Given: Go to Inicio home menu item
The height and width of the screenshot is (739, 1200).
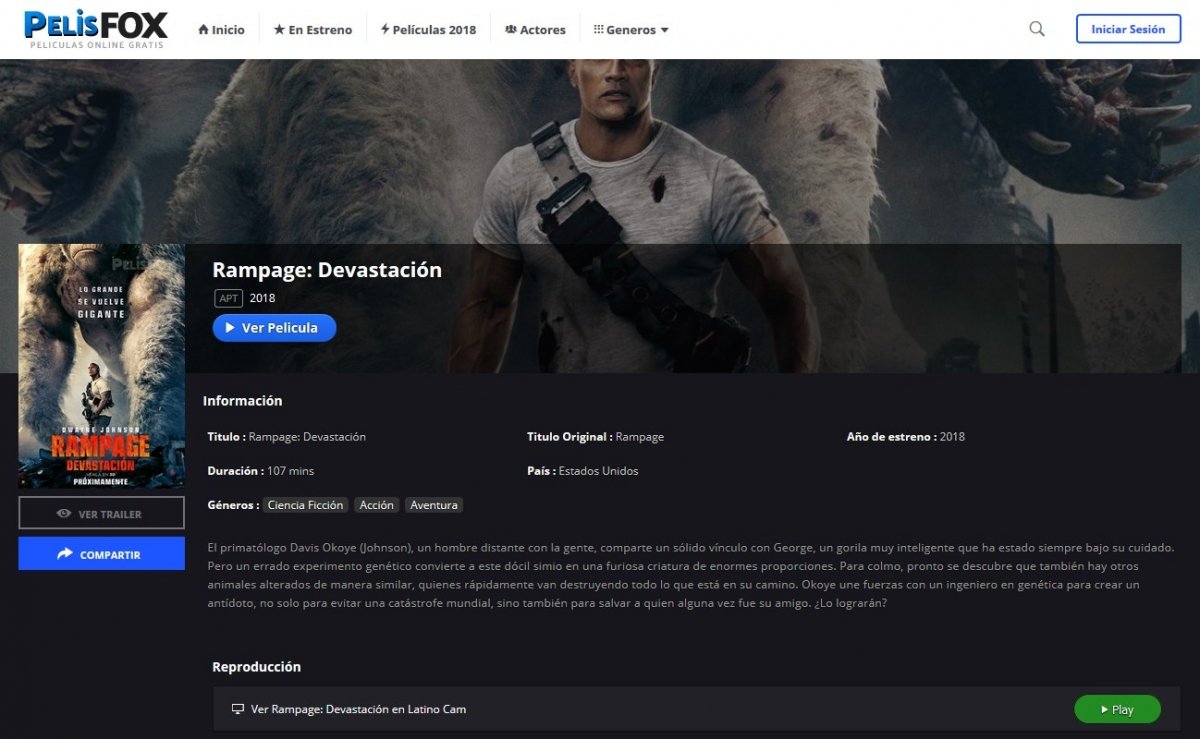Looking at the screenshot, I should tap(221, 30).
